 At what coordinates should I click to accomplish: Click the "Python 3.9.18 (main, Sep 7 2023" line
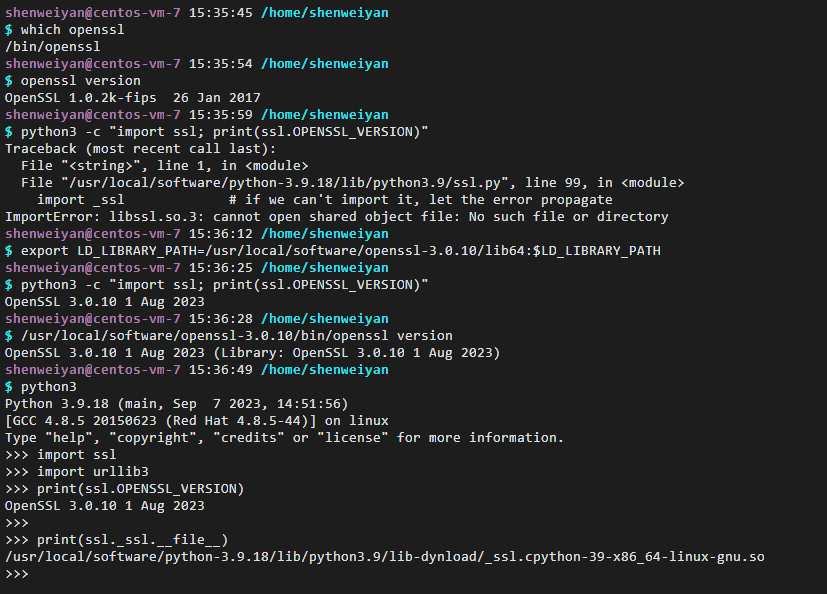[177, 404]
